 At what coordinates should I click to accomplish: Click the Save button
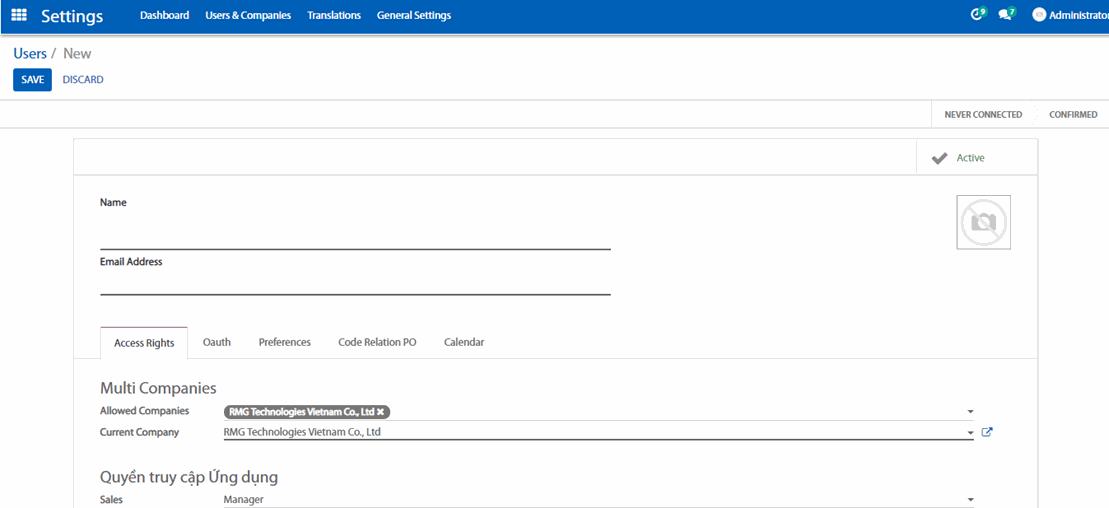(32, 80)
